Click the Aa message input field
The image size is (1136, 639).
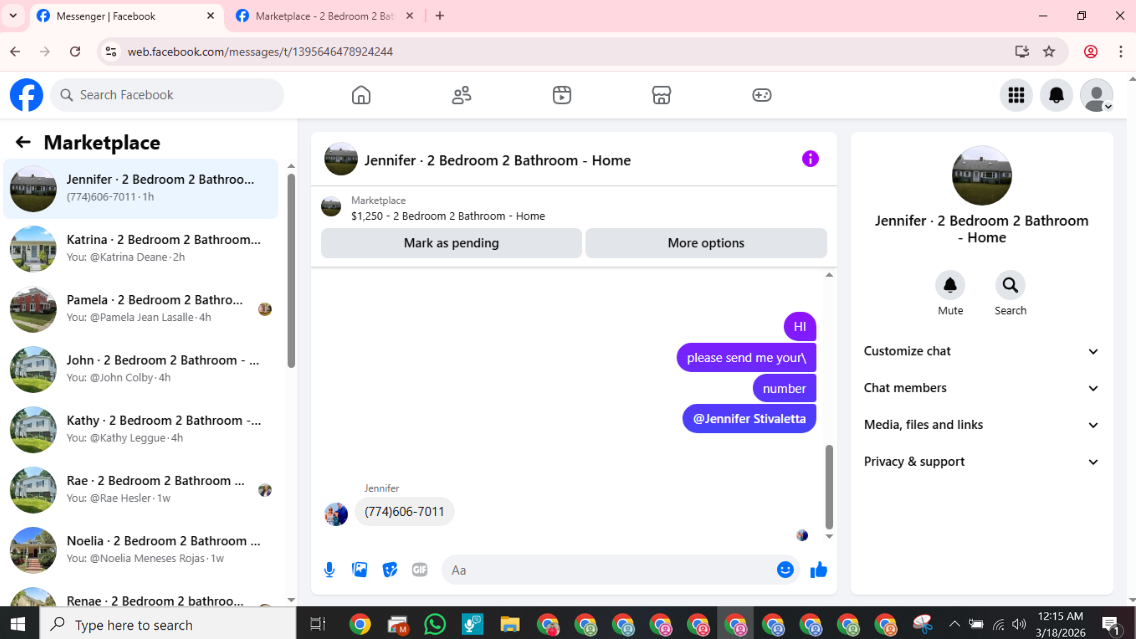(x=609, y=570)
